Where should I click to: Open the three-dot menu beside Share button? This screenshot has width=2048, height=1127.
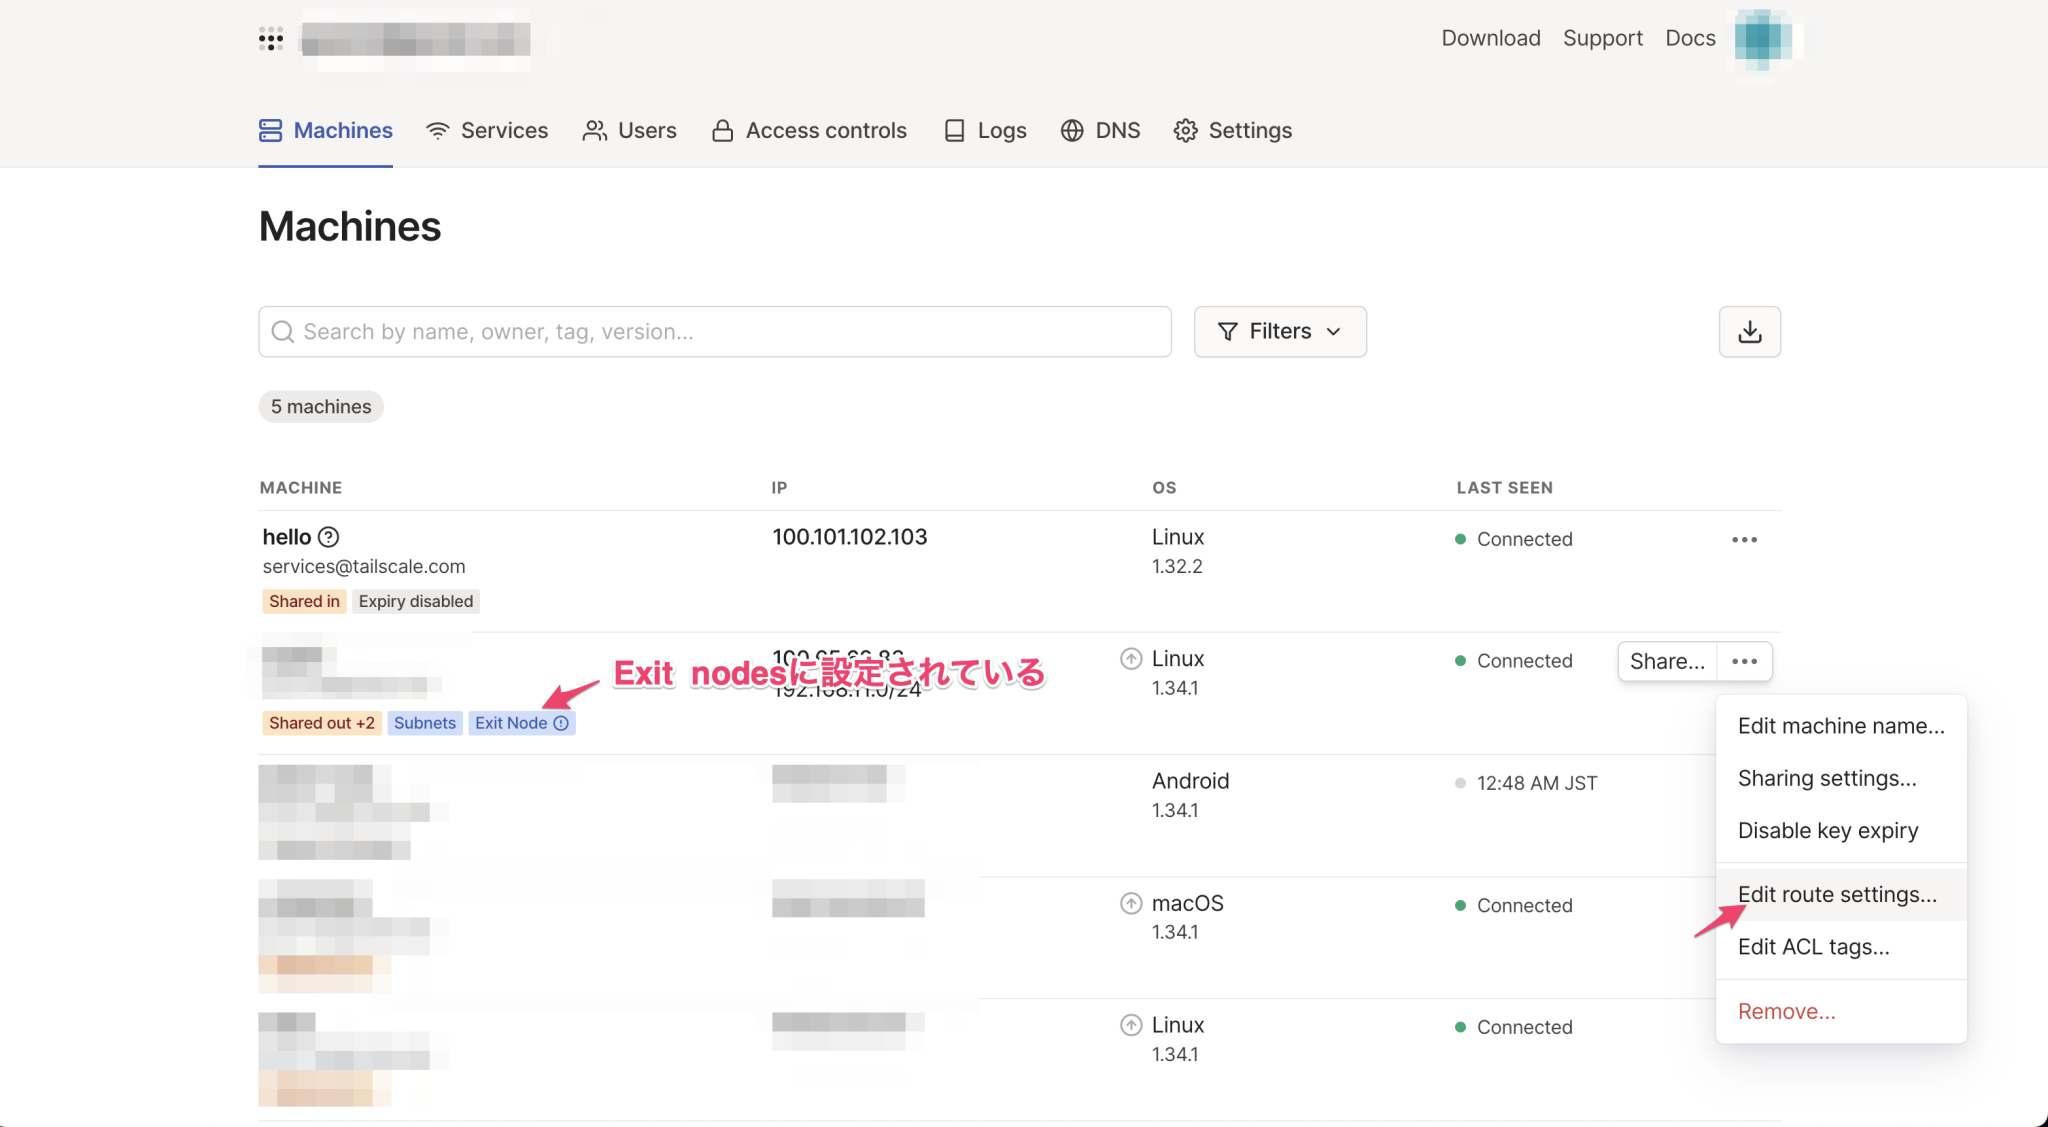pos(1744,661)
